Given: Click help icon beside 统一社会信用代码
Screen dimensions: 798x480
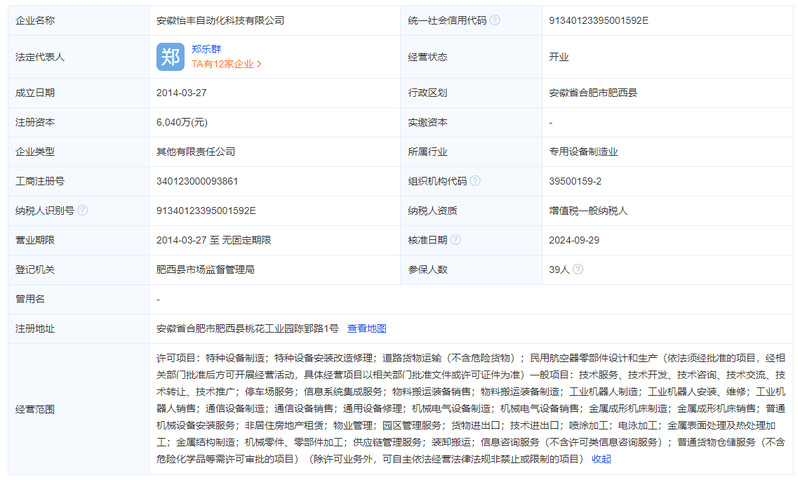Looking at the screenshot, I should (495, 19).
